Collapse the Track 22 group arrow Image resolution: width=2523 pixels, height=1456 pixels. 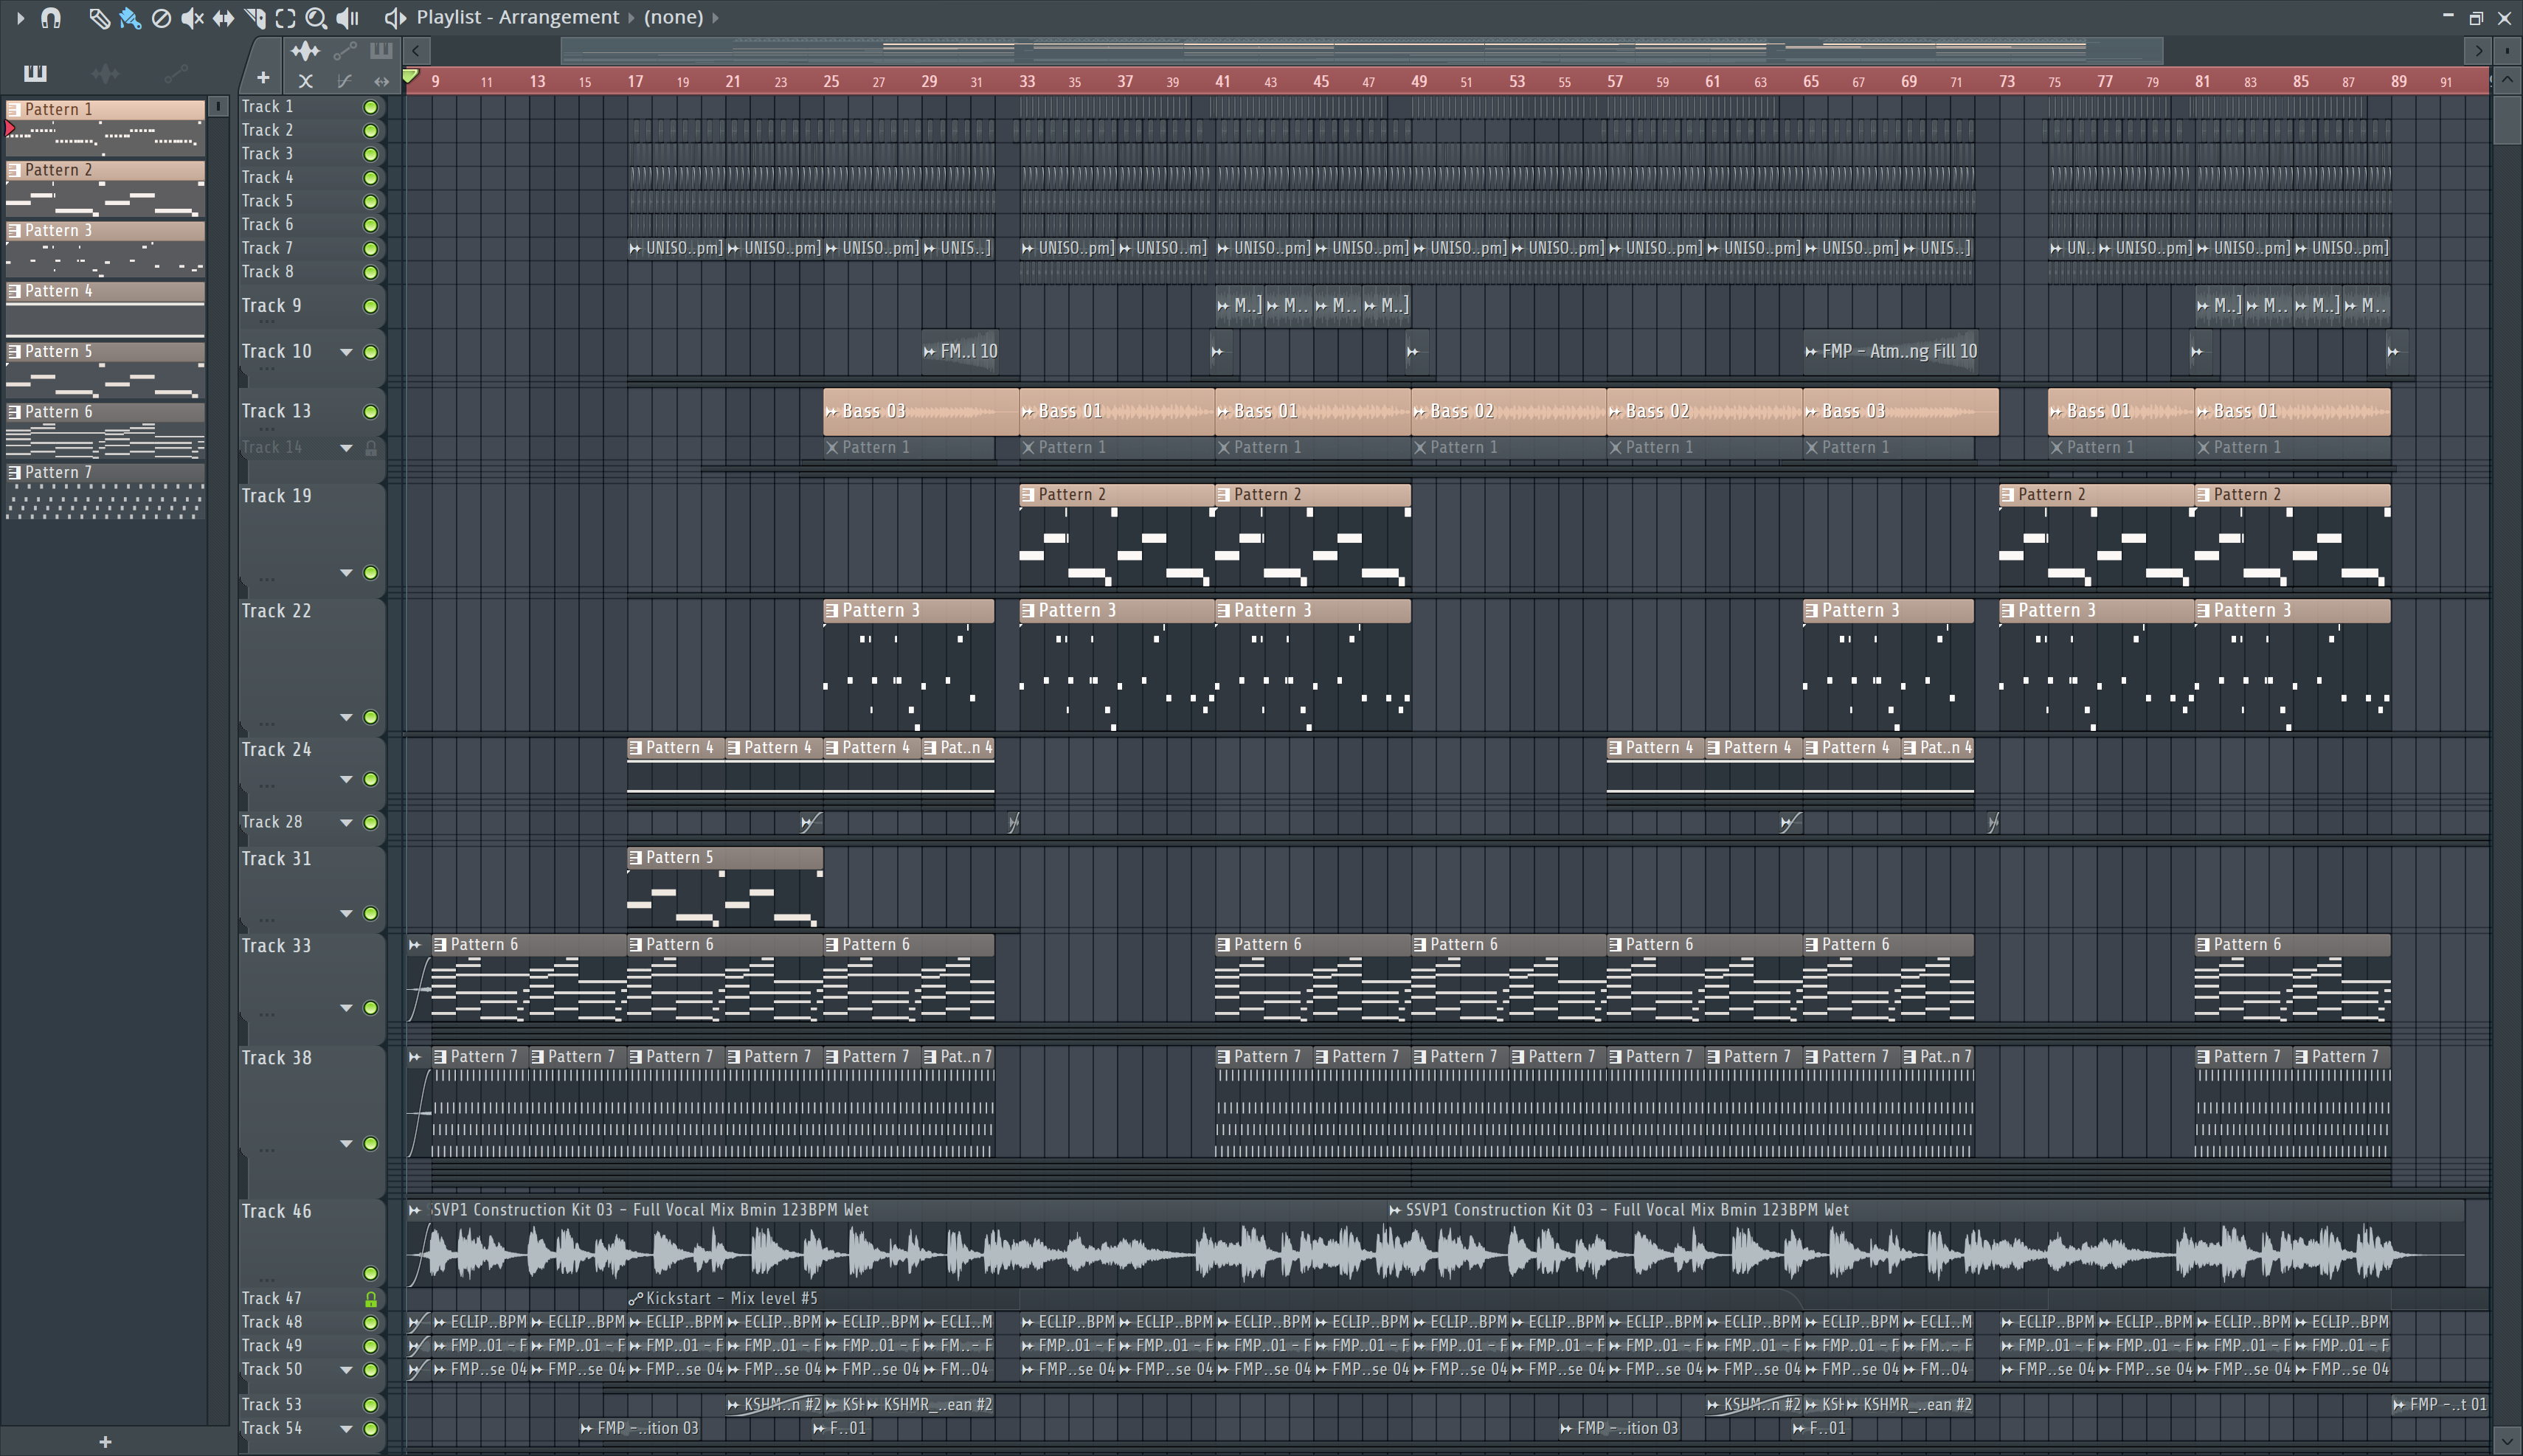coord(346,717)
